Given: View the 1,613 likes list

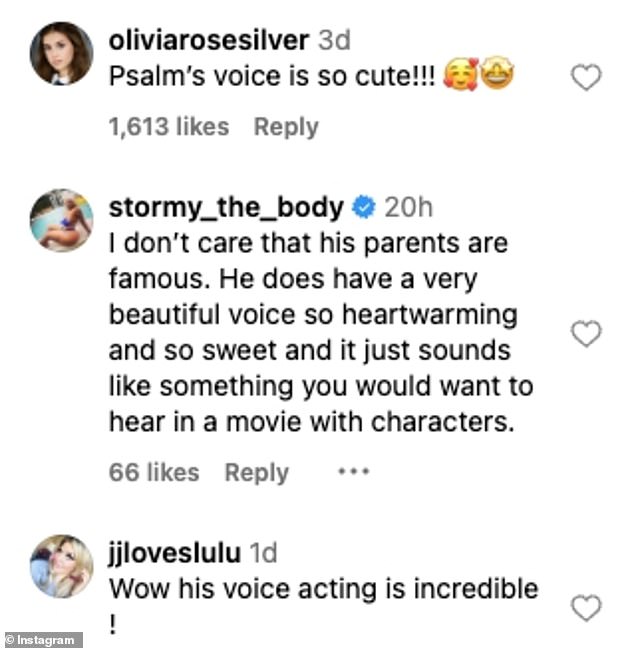Looking at the screenshot, I should tap(168, 127).
